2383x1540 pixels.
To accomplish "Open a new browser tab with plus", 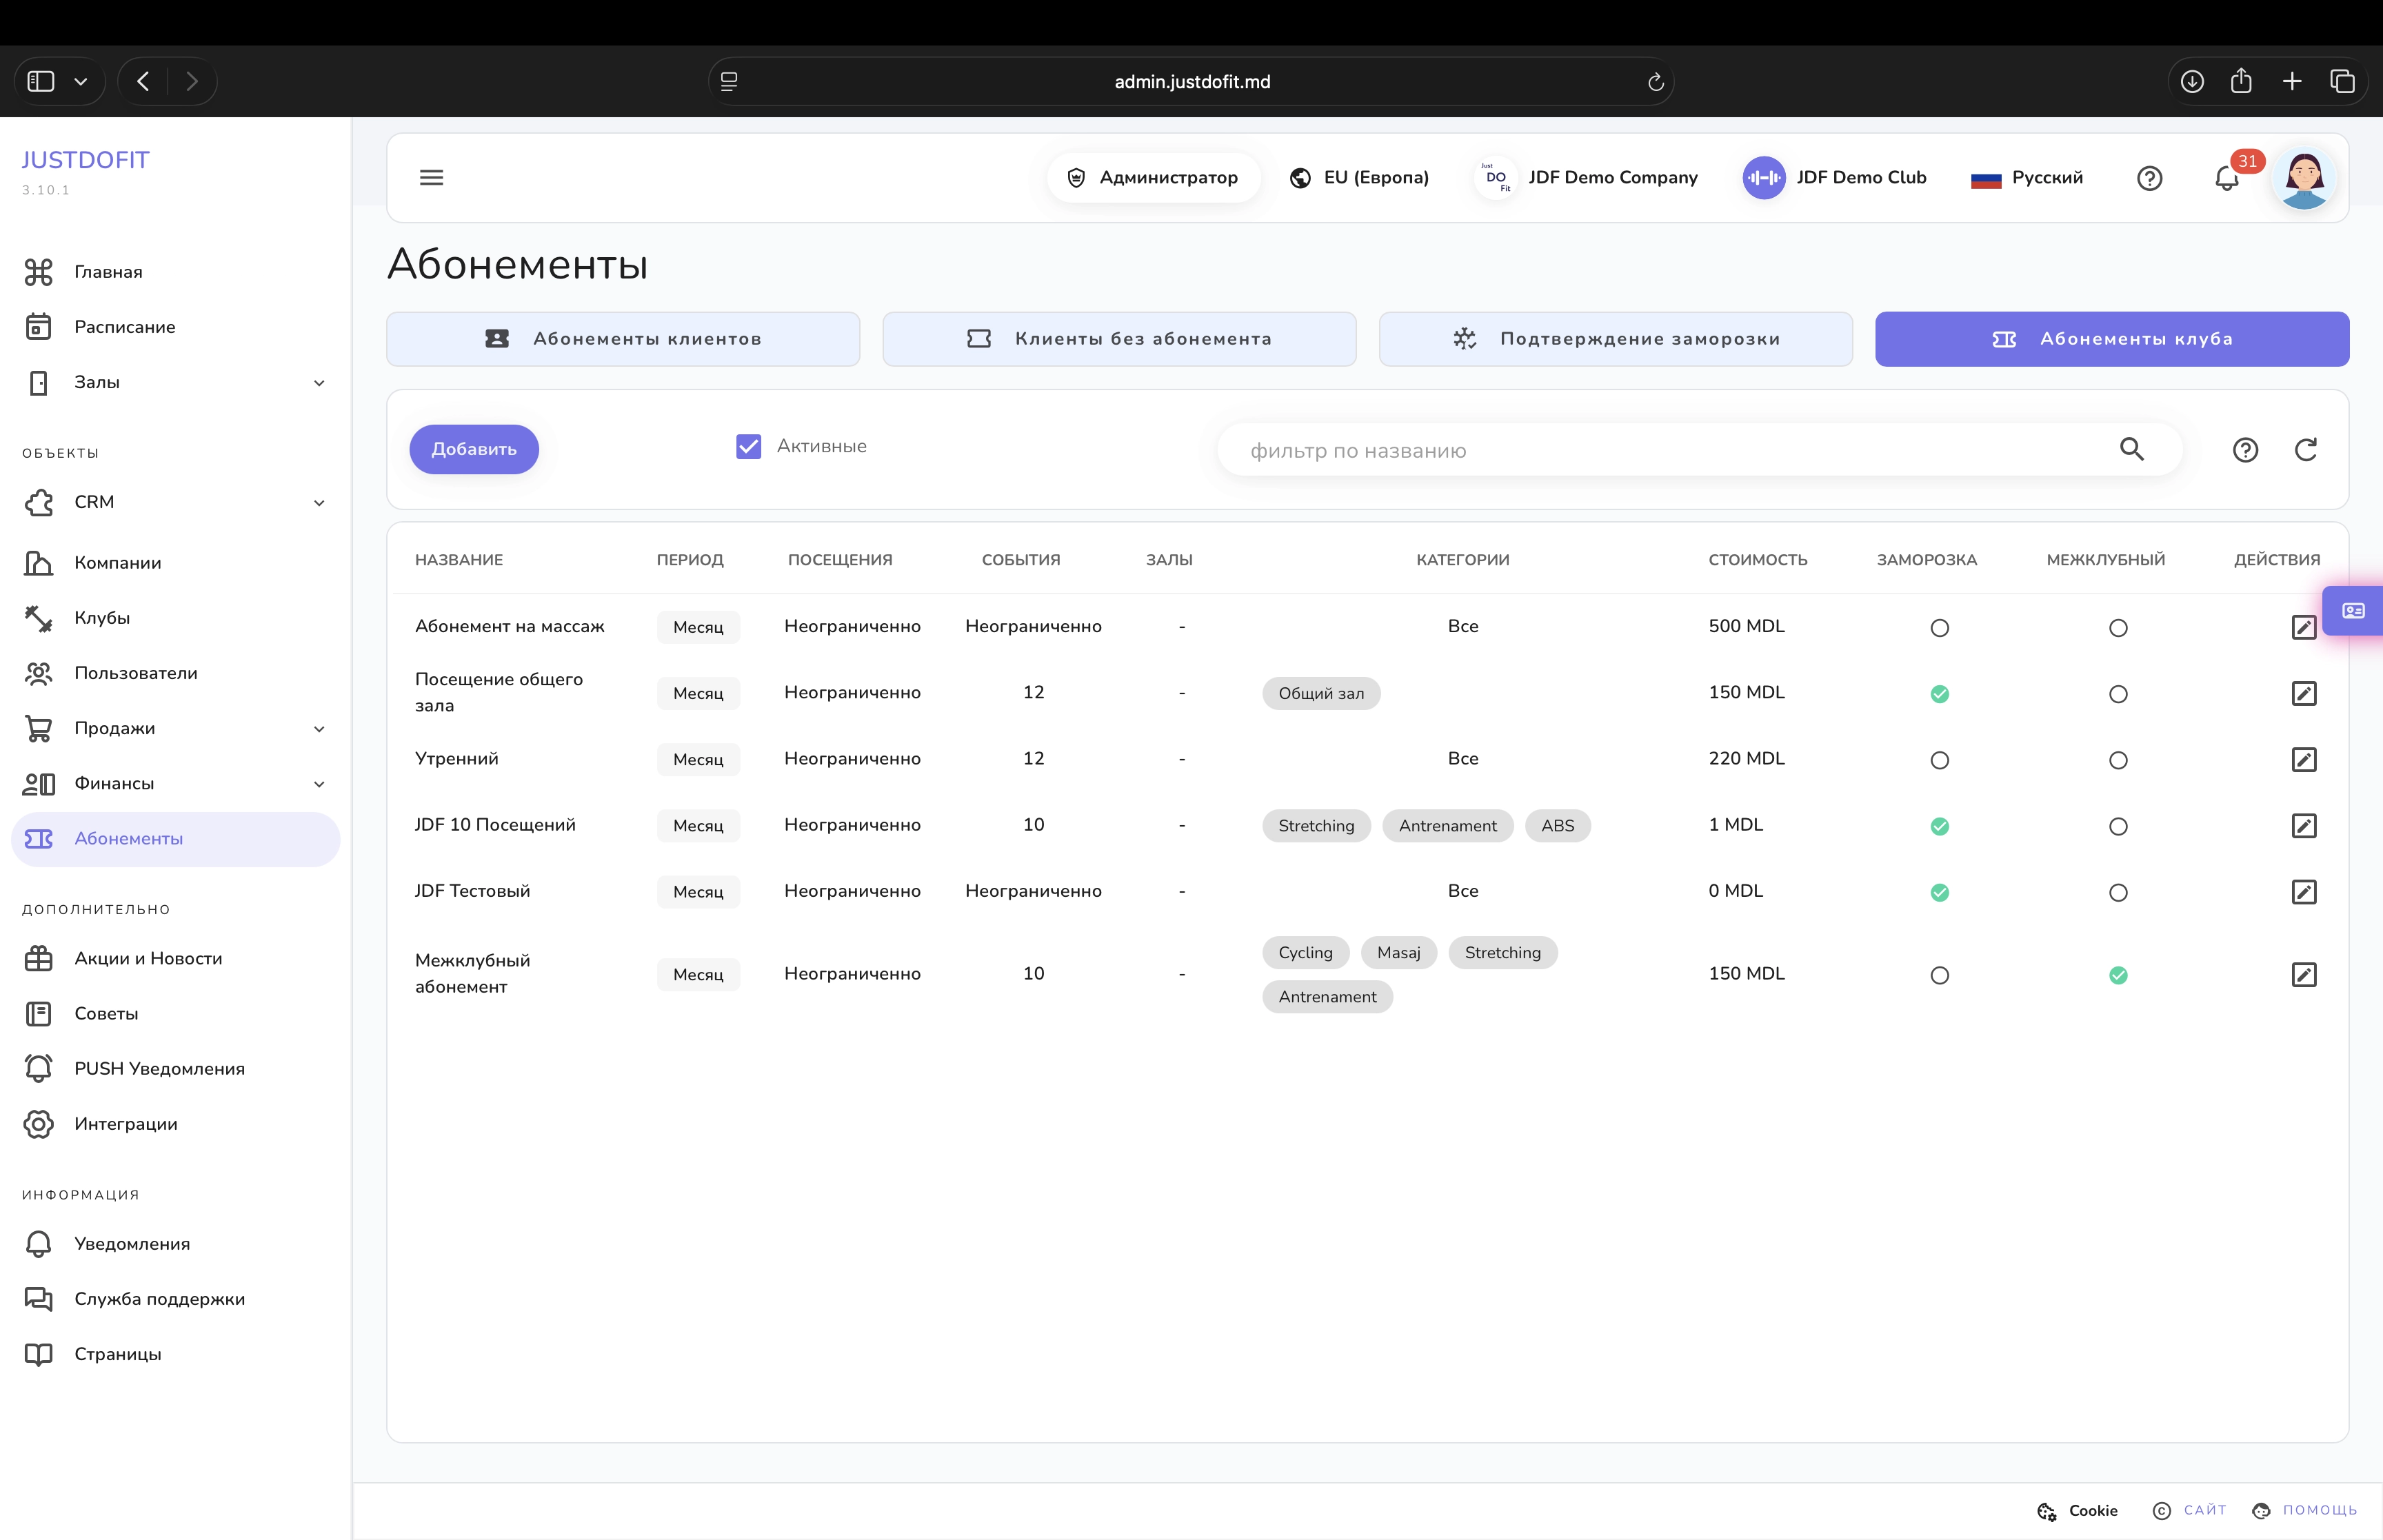I will click(2292, 81).
